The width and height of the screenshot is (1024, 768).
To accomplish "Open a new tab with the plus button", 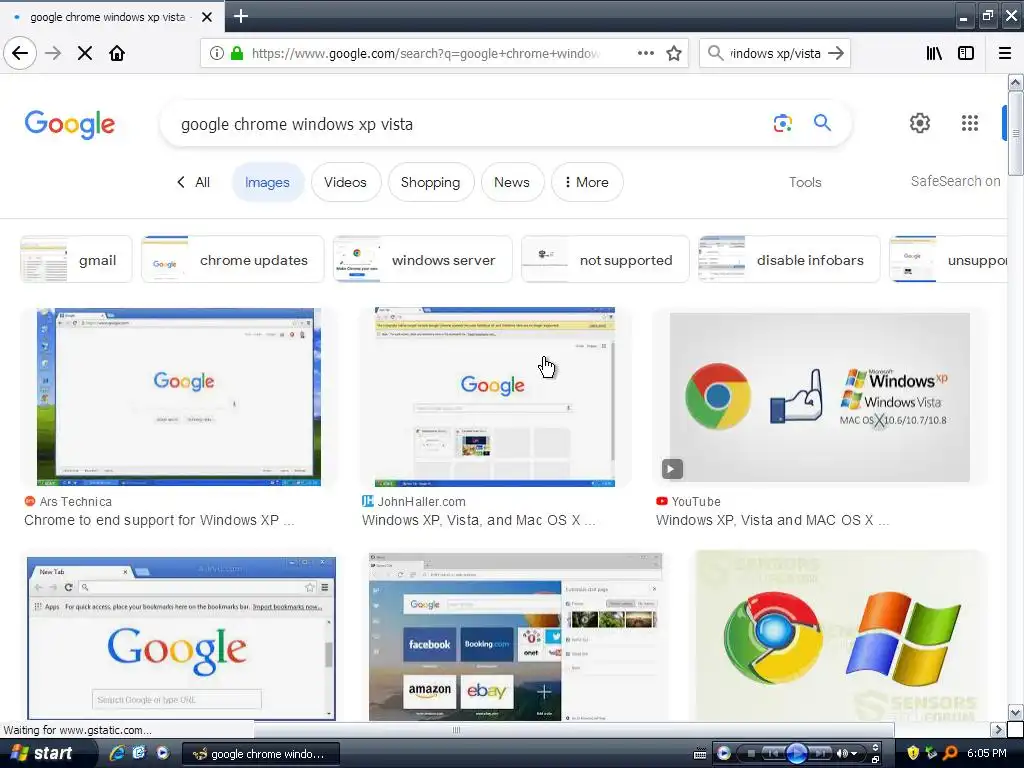I will coord(240,16).
